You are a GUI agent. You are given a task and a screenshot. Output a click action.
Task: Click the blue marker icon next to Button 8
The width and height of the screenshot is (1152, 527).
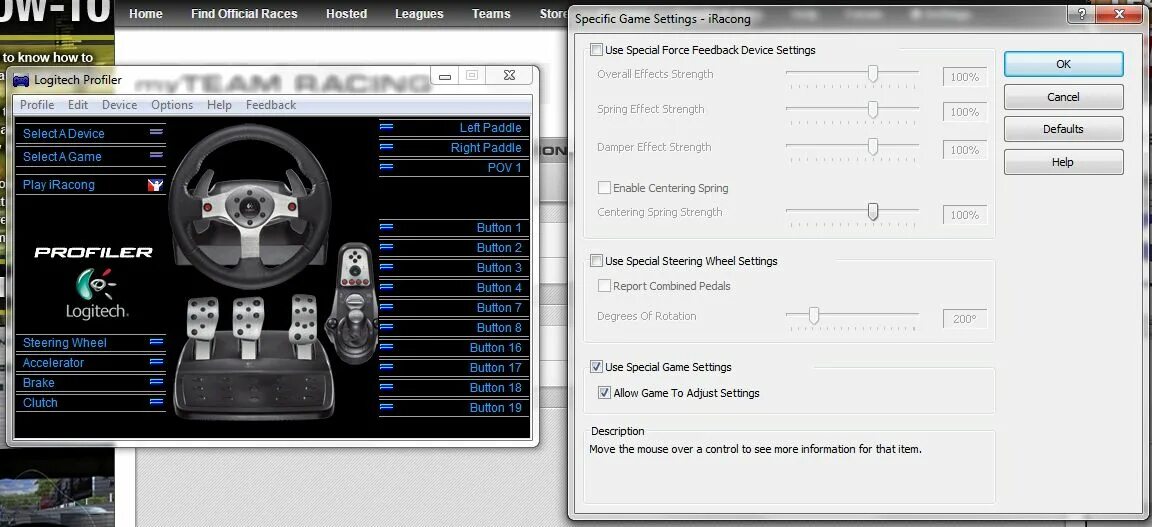point(386,327)
